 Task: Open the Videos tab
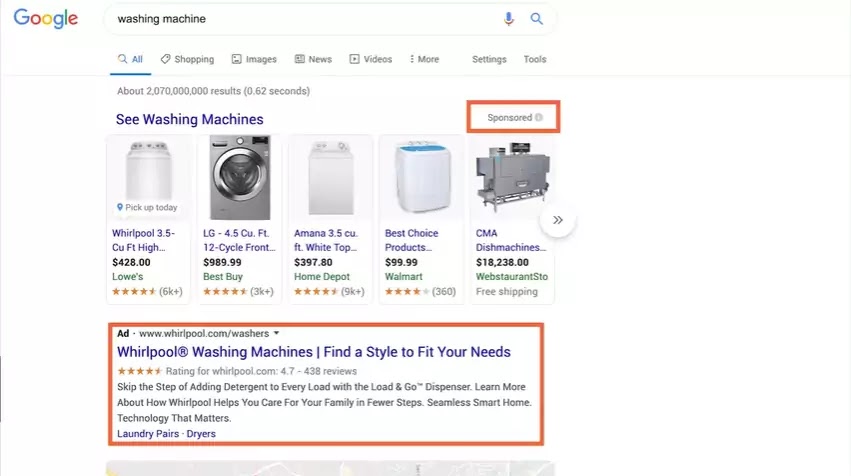371,59
